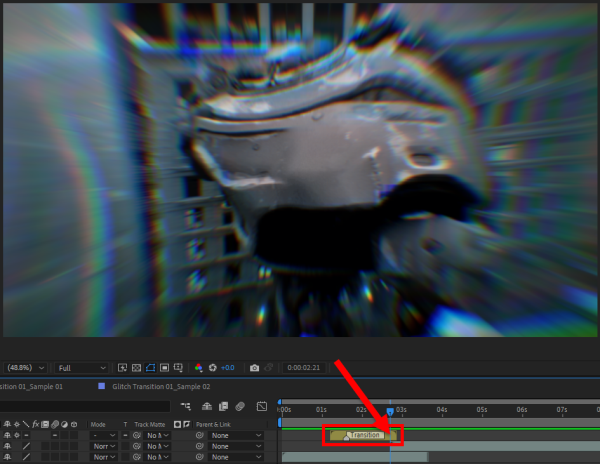Take a snapshot with the camera icon
The image size is (600, 464).
pyautogui.click(x=255, y=368)
